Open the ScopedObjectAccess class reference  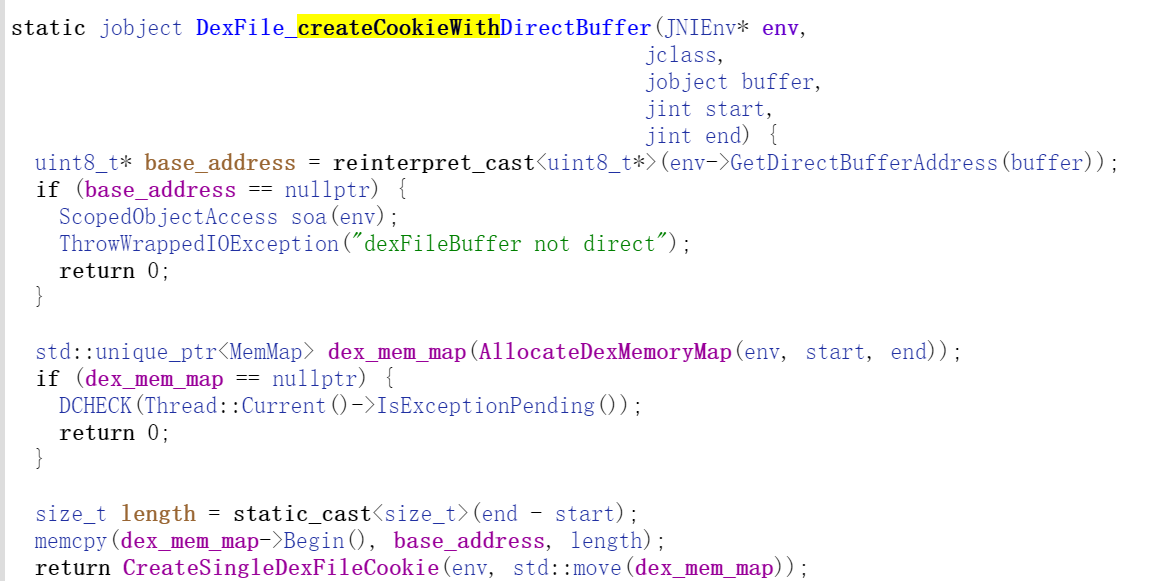(x=168, y=217)
